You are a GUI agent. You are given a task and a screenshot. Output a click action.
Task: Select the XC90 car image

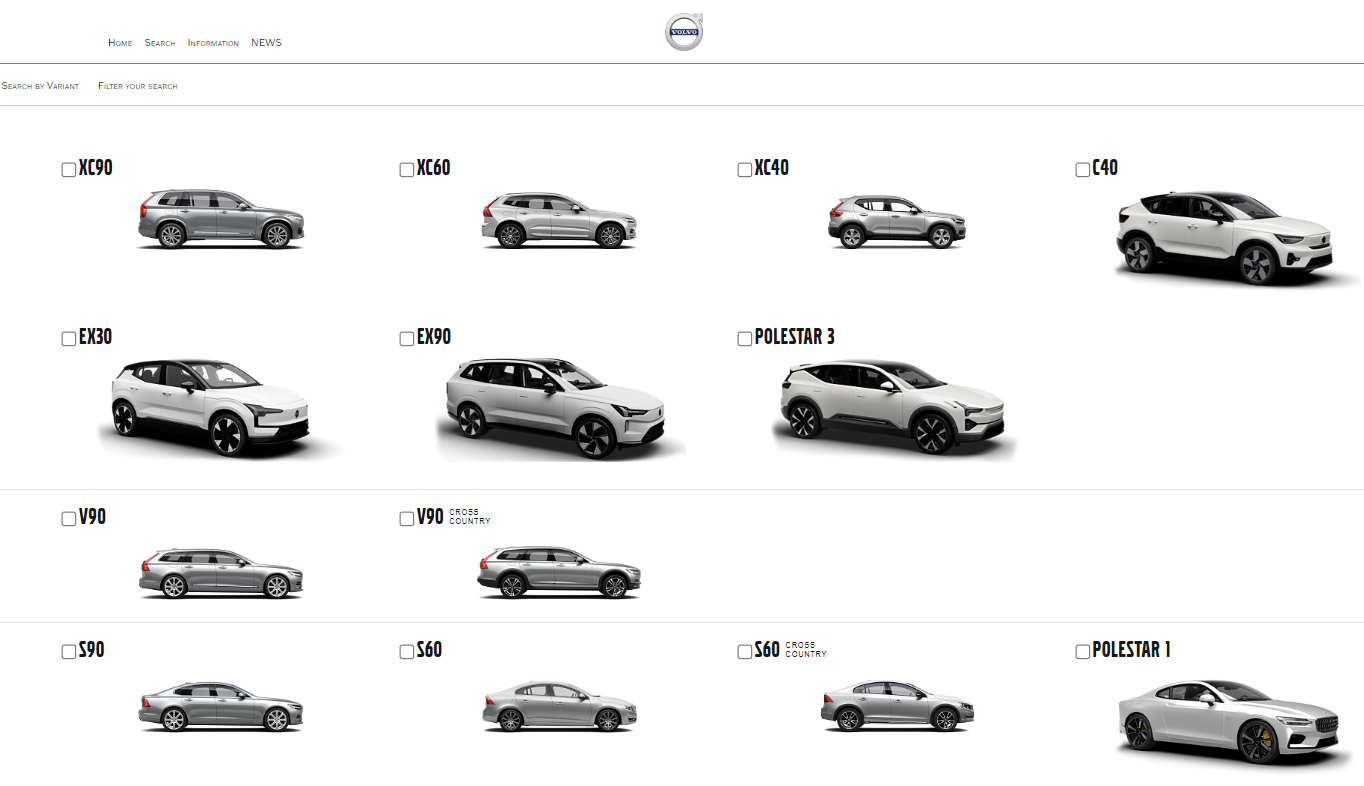(x=221, y=219)
